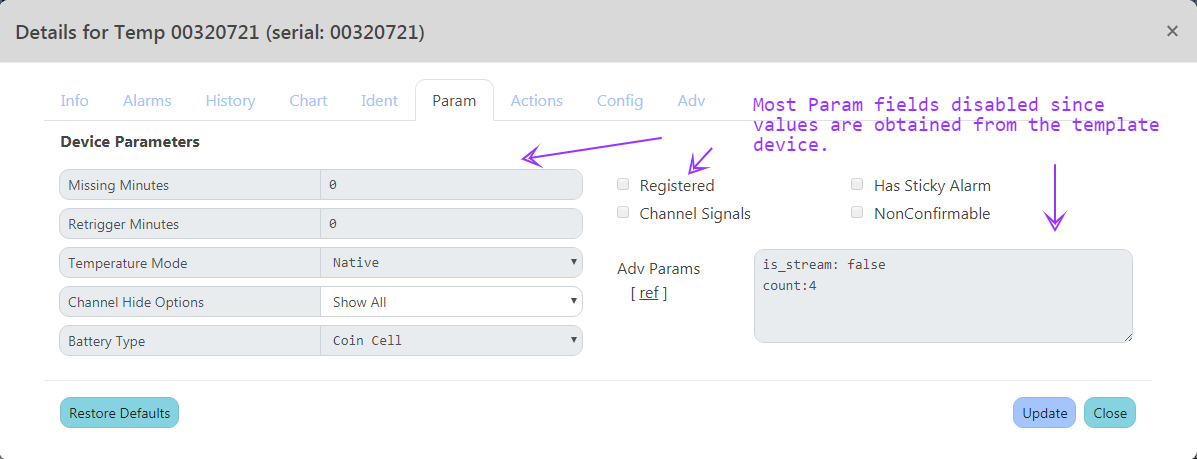
Task: Click the Missing Minutes input field
Action: click(451, 185)
